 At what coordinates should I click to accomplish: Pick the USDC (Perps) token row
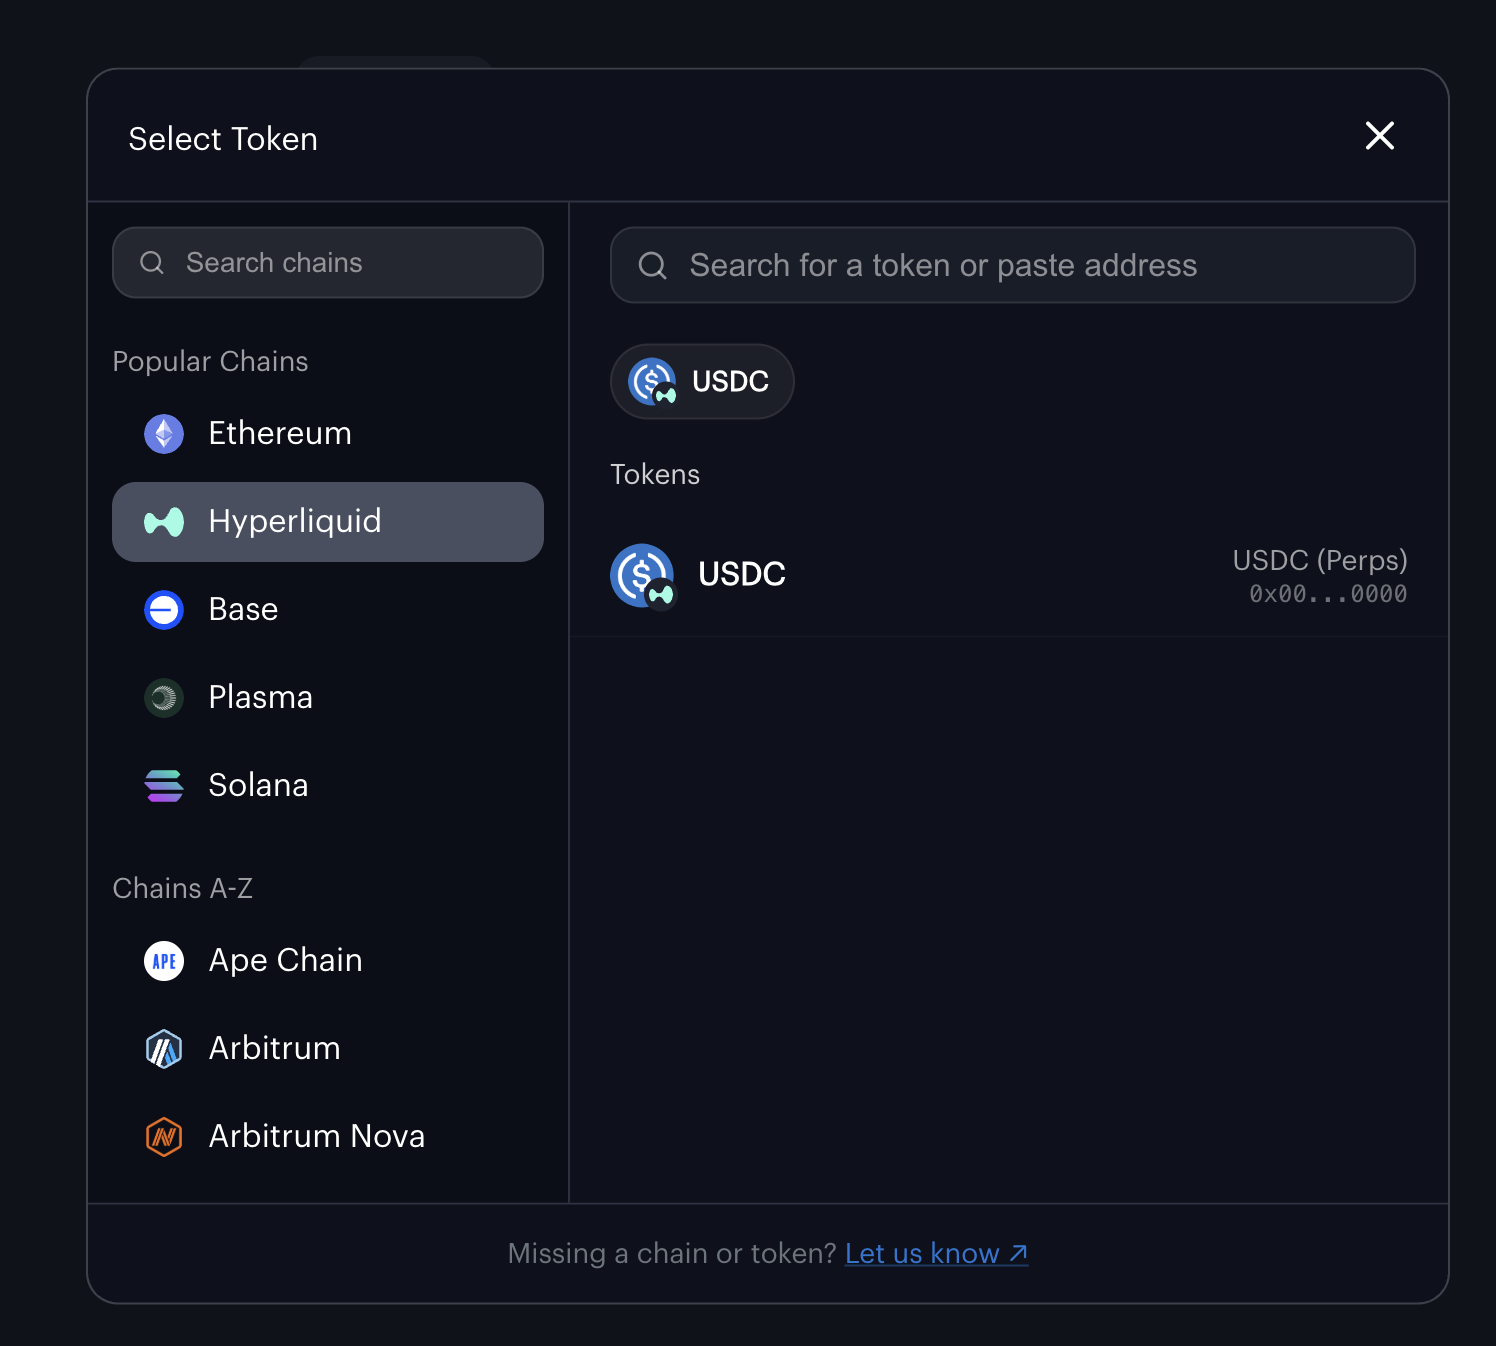pos(1008,576)
